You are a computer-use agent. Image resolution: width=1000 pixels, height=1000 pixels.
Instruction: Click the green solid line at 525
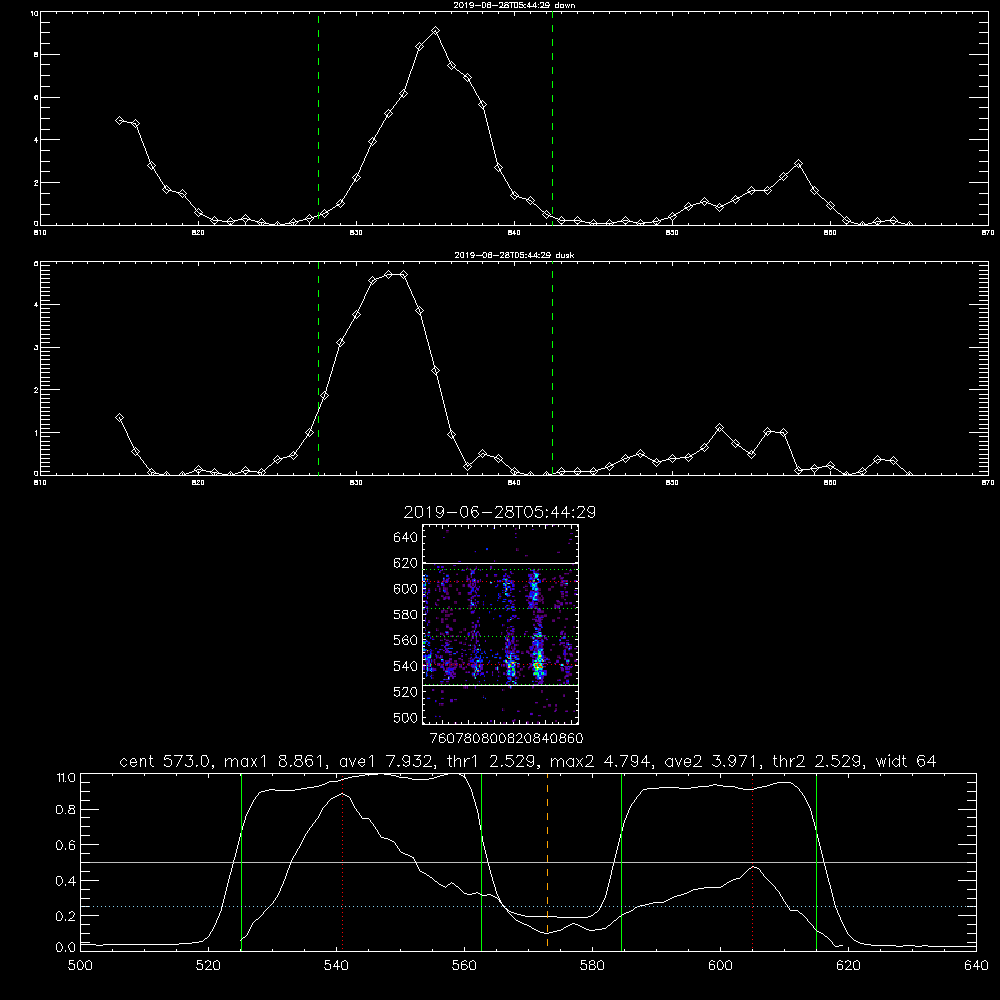click(x=241, y=862)
